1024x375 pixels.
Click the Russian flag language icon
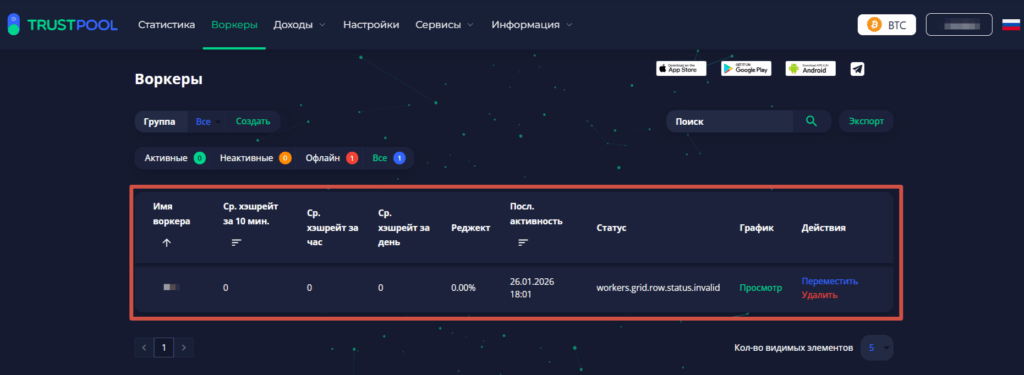1011,25
